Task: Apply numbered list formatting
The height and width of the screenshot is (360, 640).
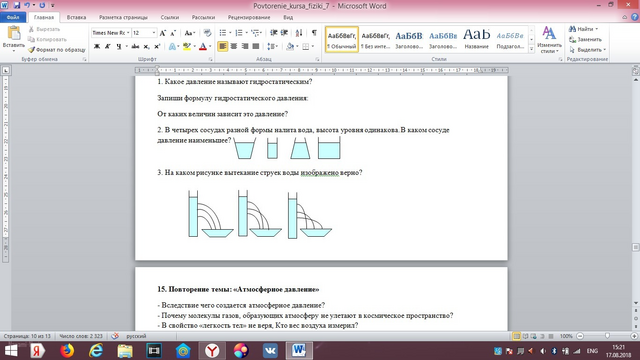Action: tap(239, 33)
